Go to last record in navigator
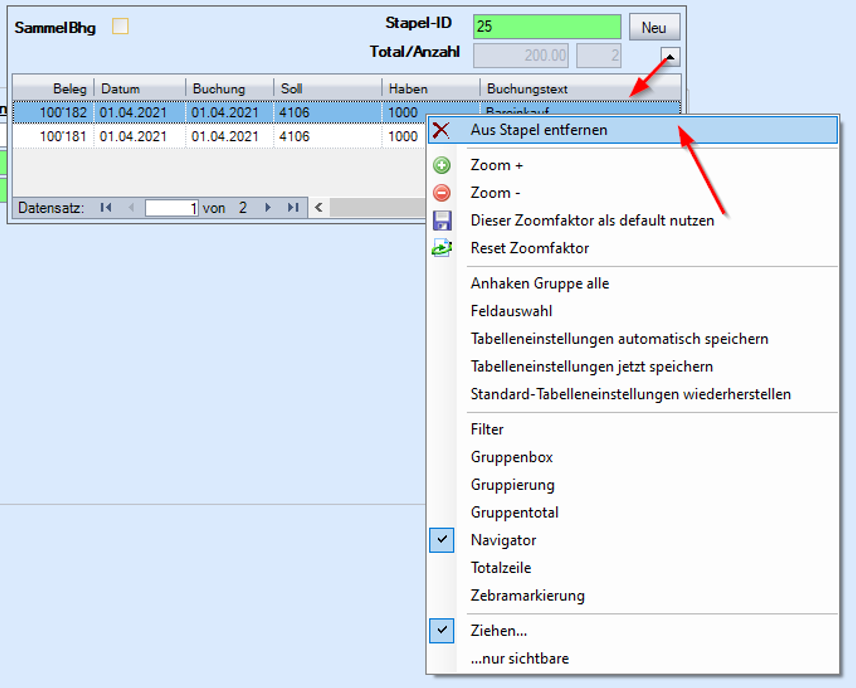This screenshot has height=688, width=856. [293, 207]
